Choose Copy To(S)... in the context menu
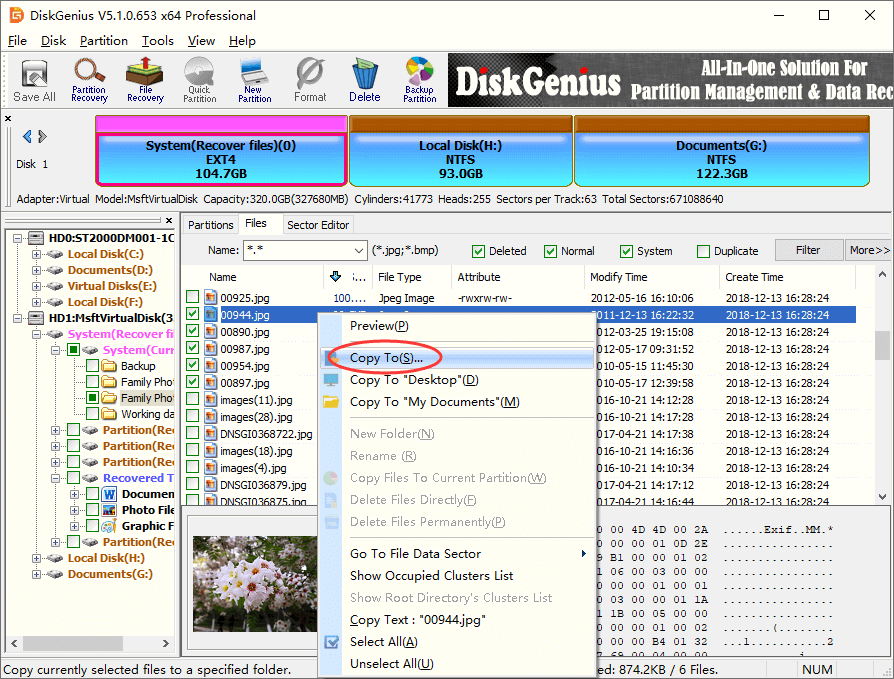 click(x=386, y=357)
